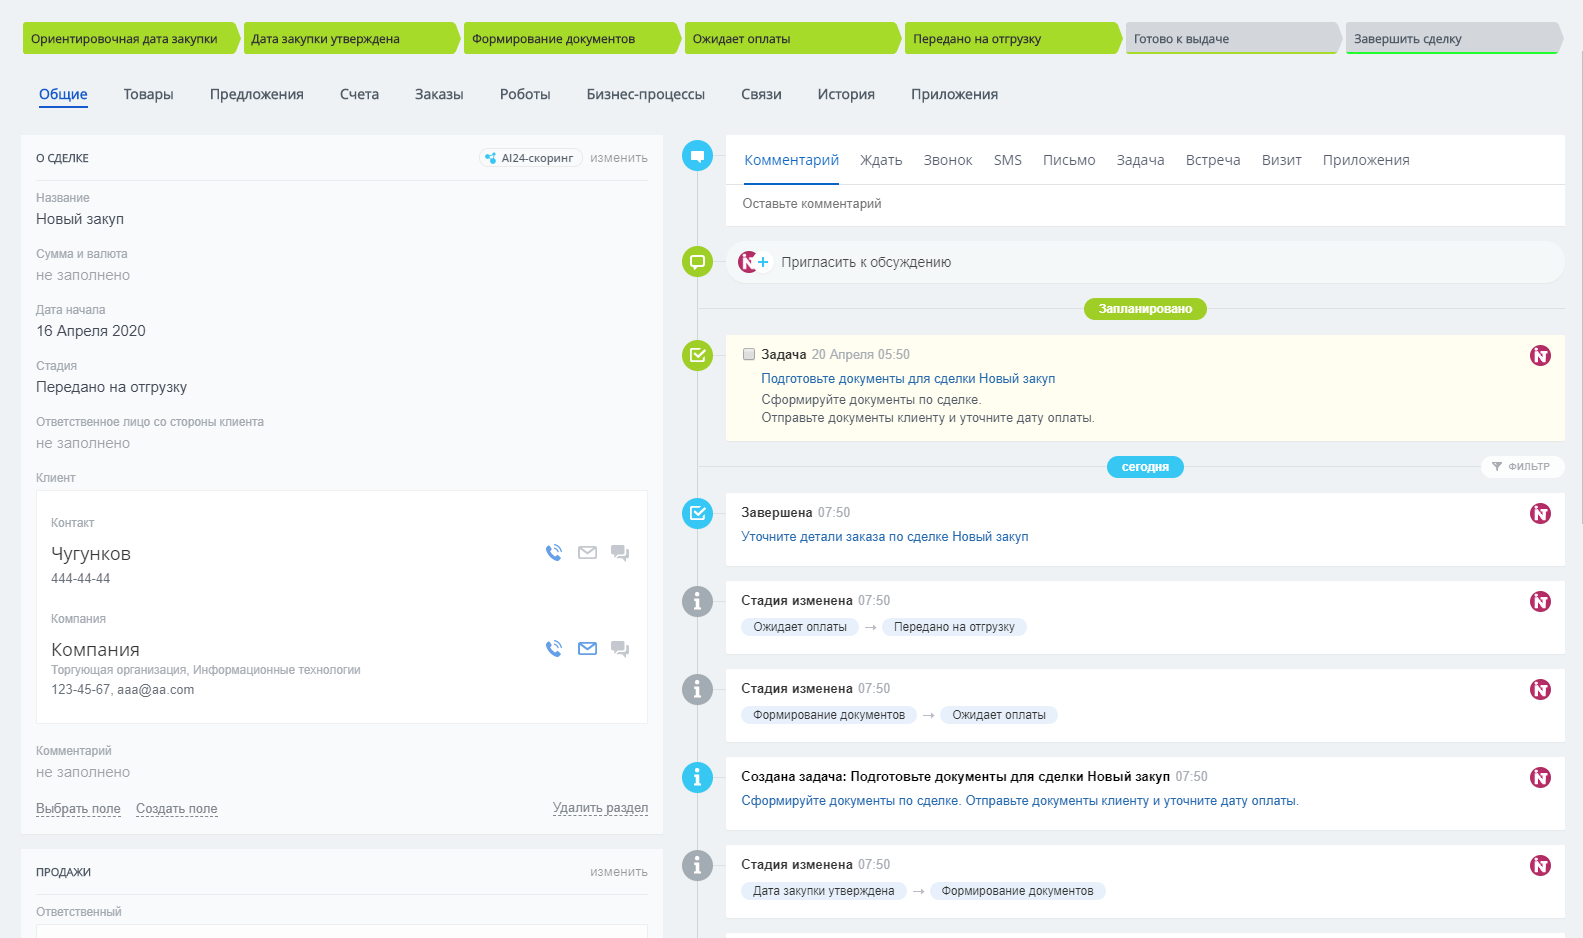Click Выбрать поле link

pyautogui.click(x=78, y=809)
